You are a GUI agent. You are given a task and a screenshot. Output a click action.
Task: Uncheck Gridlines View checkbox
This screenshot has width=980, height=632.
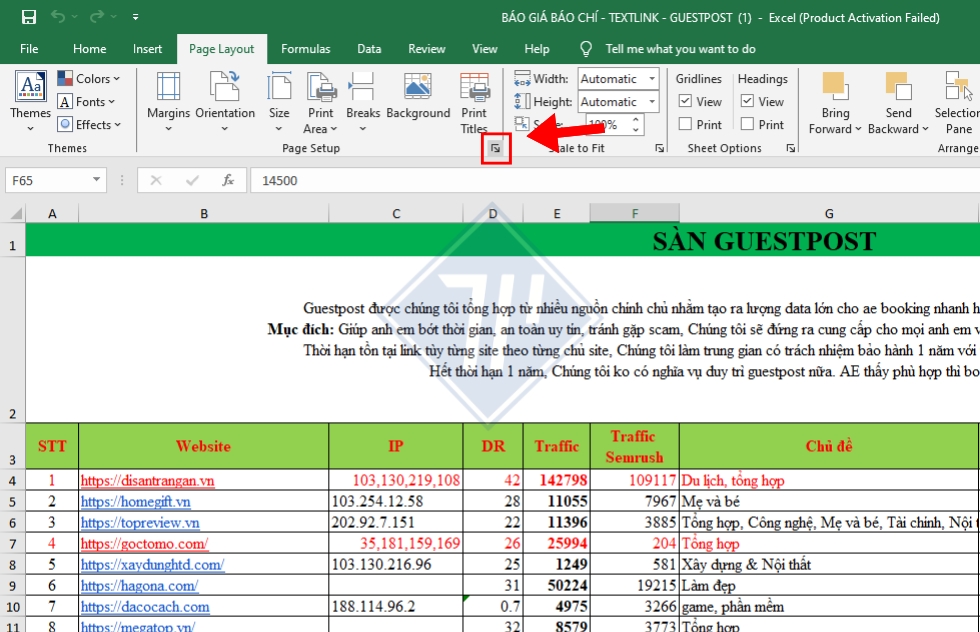pyautogui.click(x=686, y=101)
